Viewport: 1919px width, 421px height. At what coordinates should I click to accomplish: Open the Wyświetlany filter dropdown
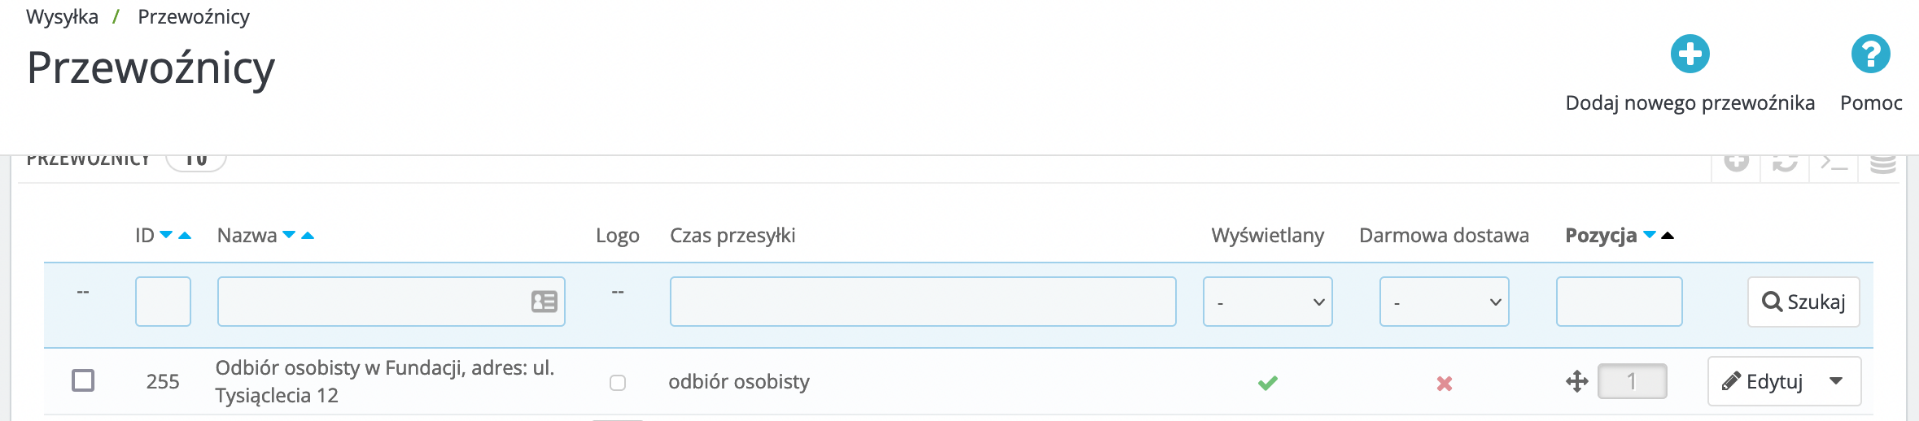click(x=1267, y=302)
